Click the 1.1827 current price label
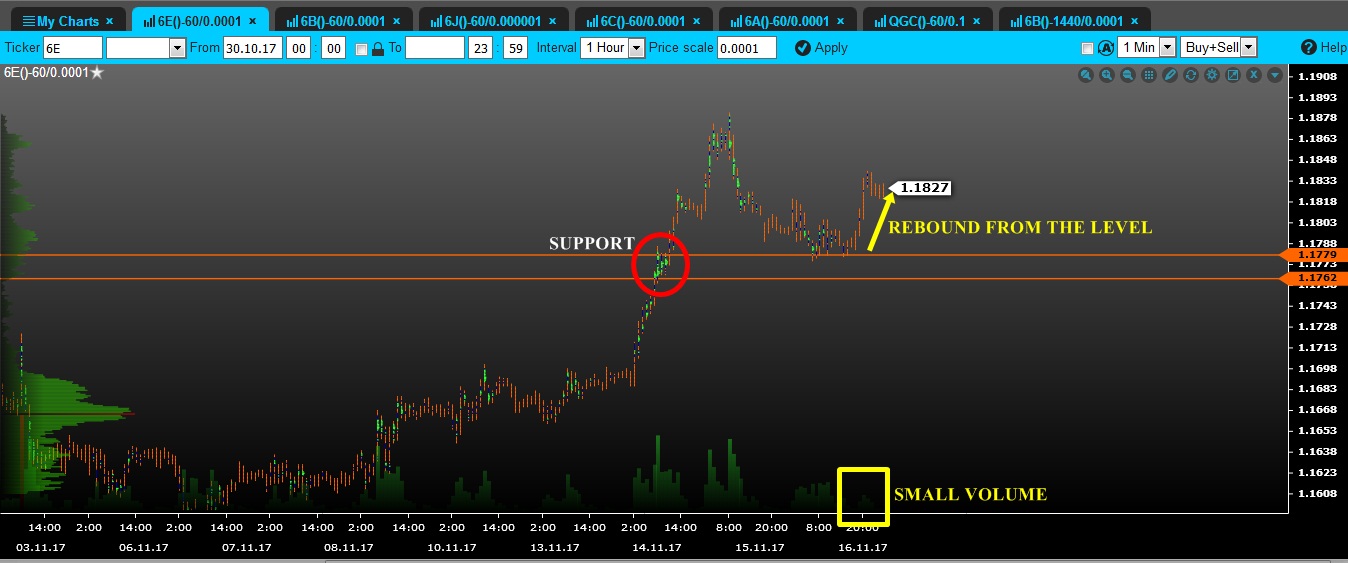The width and height of the screenshot is (1348, 563). click(919, 187)
